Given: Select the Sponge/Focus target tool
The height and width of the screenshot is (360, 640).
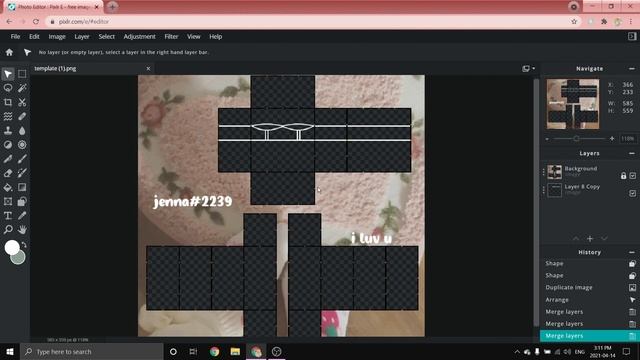Looking at the screenshot, I should click(22, 144).
